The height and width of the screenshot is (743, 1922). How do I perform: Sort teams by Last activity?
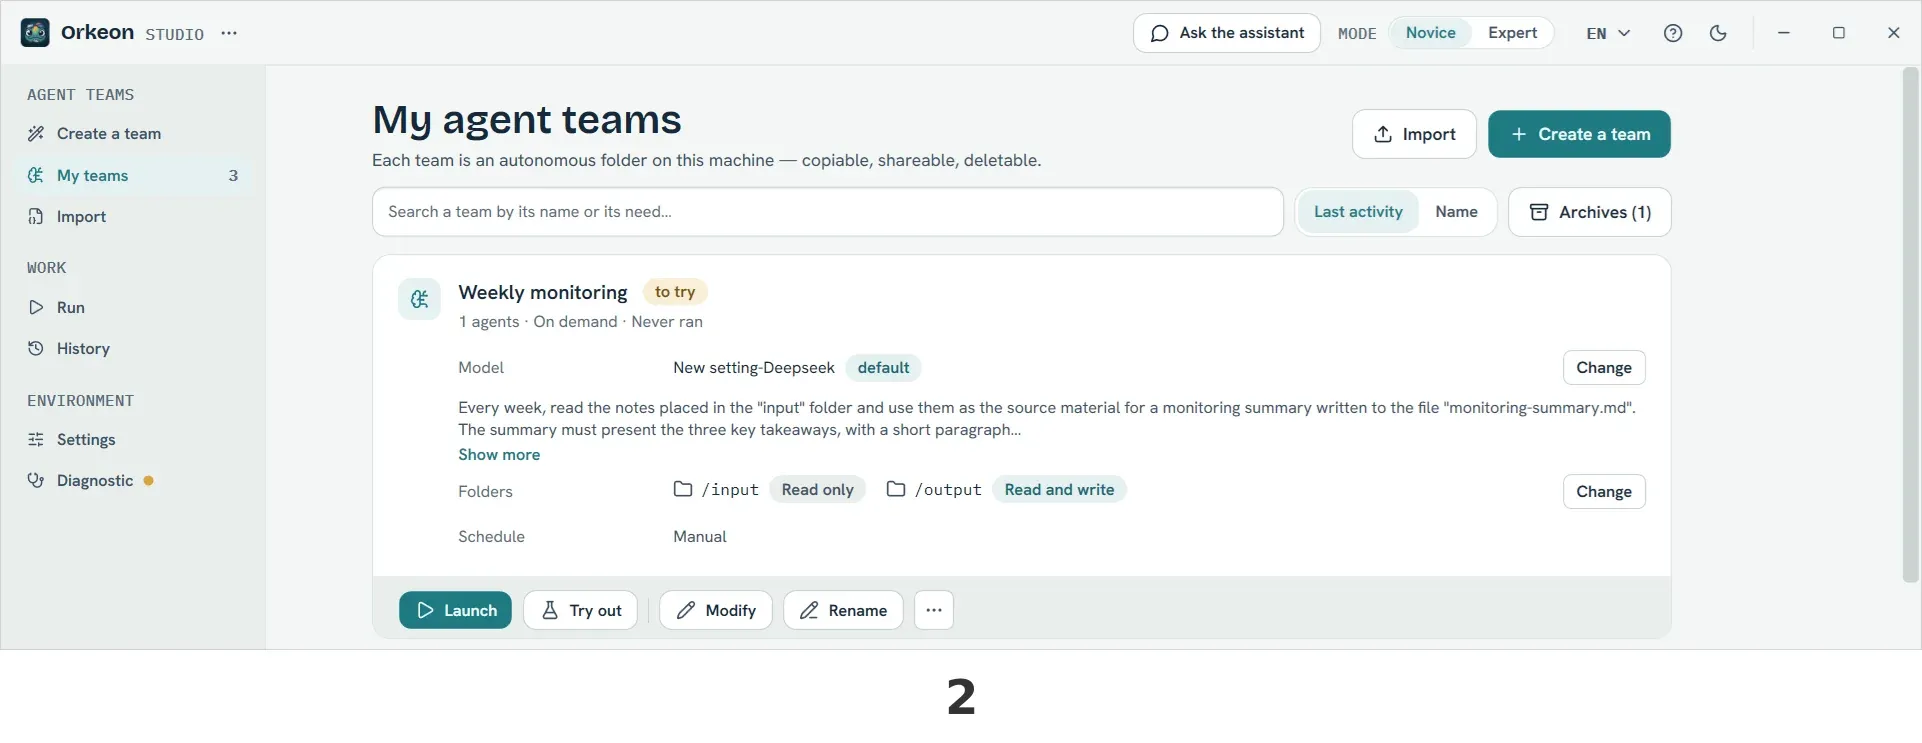coord(1358,212)
